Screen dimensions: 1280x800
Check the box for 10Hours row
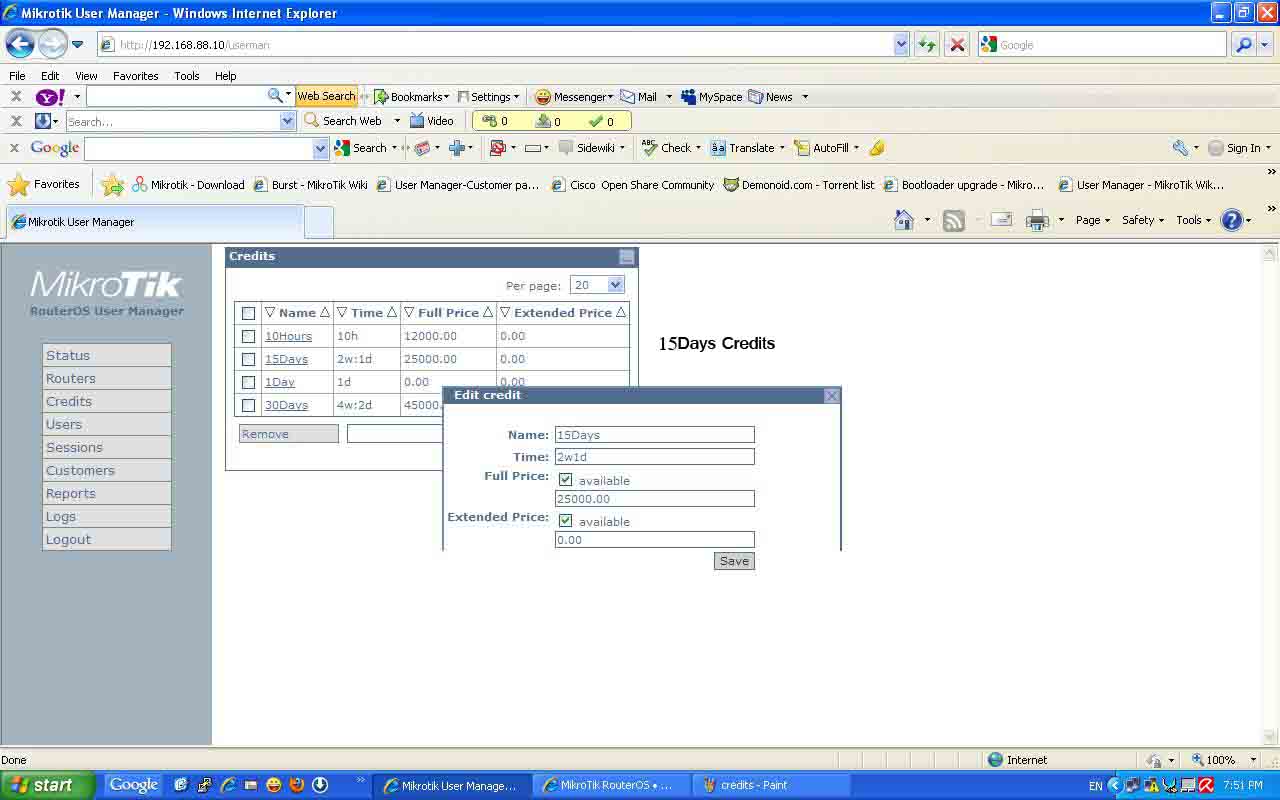coord(248,336)
